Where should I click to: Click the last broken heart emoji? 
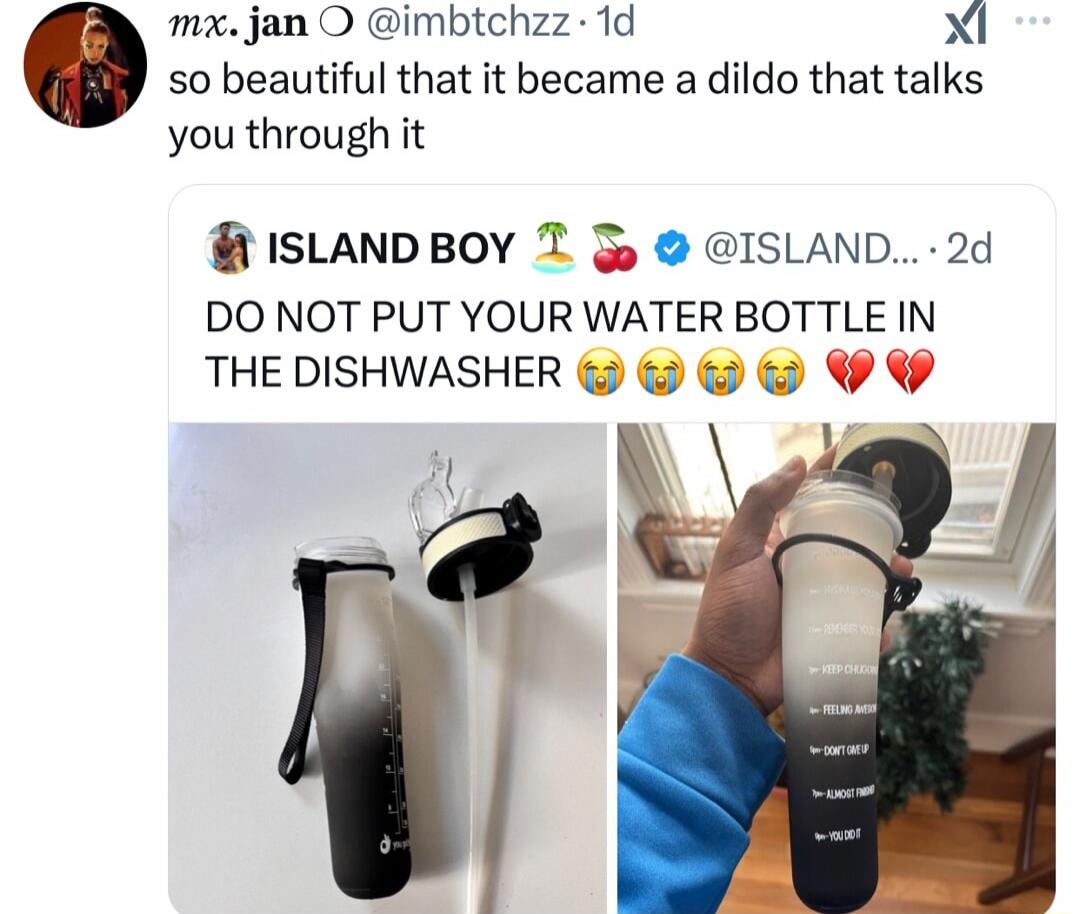[x=910, y=372]
